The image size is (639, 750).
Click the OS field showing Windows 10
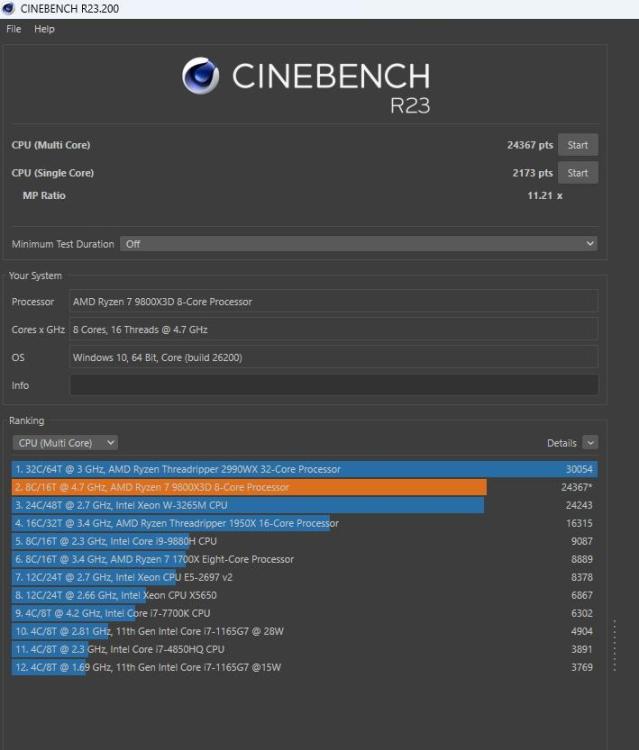[x=334, y=357]
